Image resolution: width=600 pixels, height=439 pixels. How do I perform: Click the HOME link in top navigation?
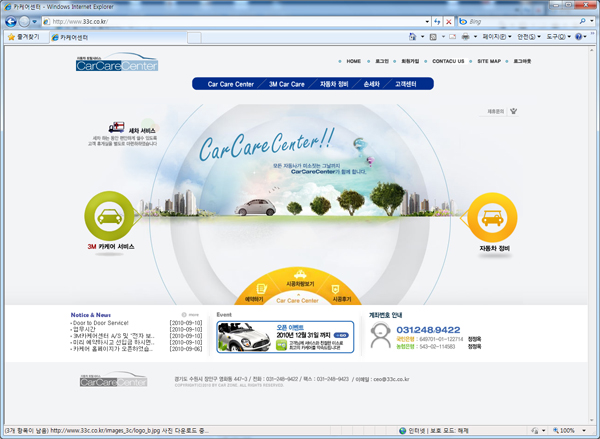(353, 61)
